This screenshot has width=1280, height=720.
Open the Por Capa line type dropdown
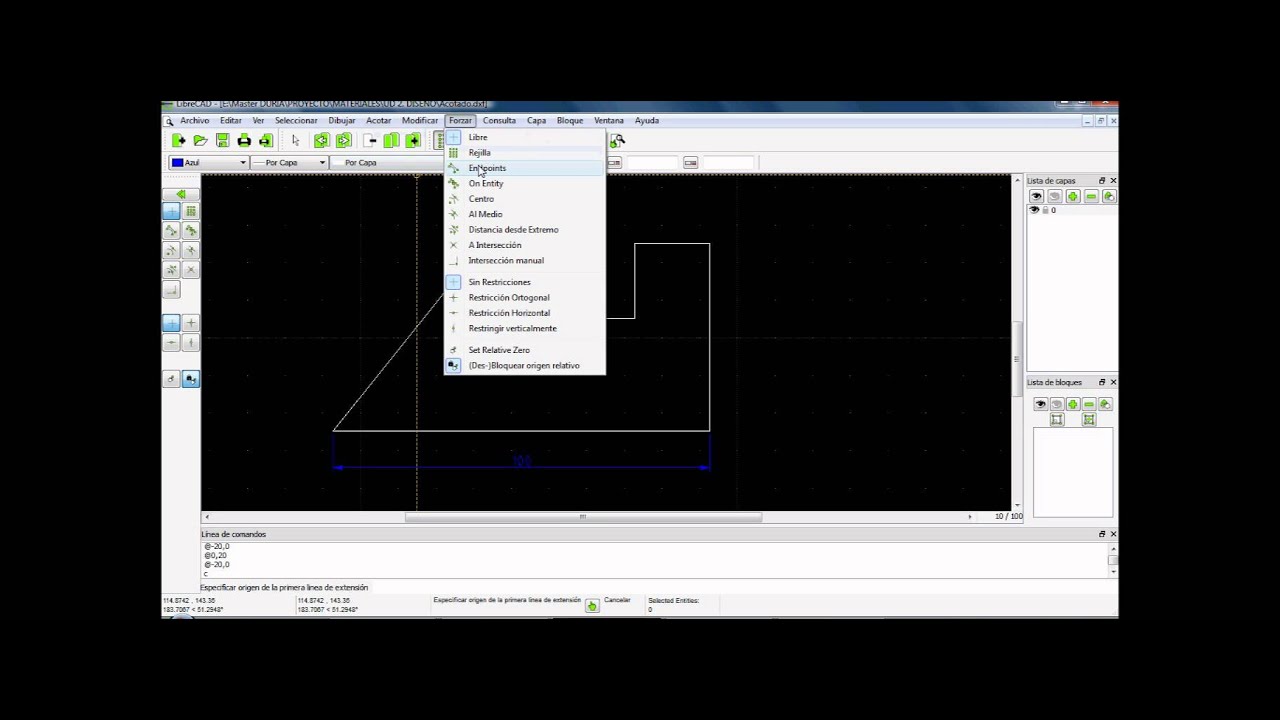pos(389,163)
